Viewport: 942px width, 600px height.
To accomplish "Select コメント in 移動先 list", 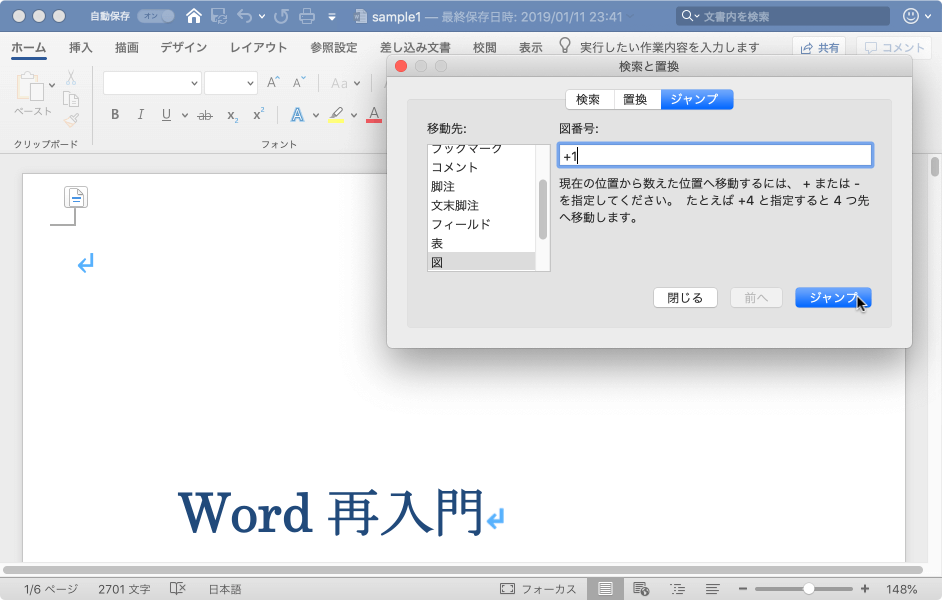I will pyautogui.click(x=481, y=168).
